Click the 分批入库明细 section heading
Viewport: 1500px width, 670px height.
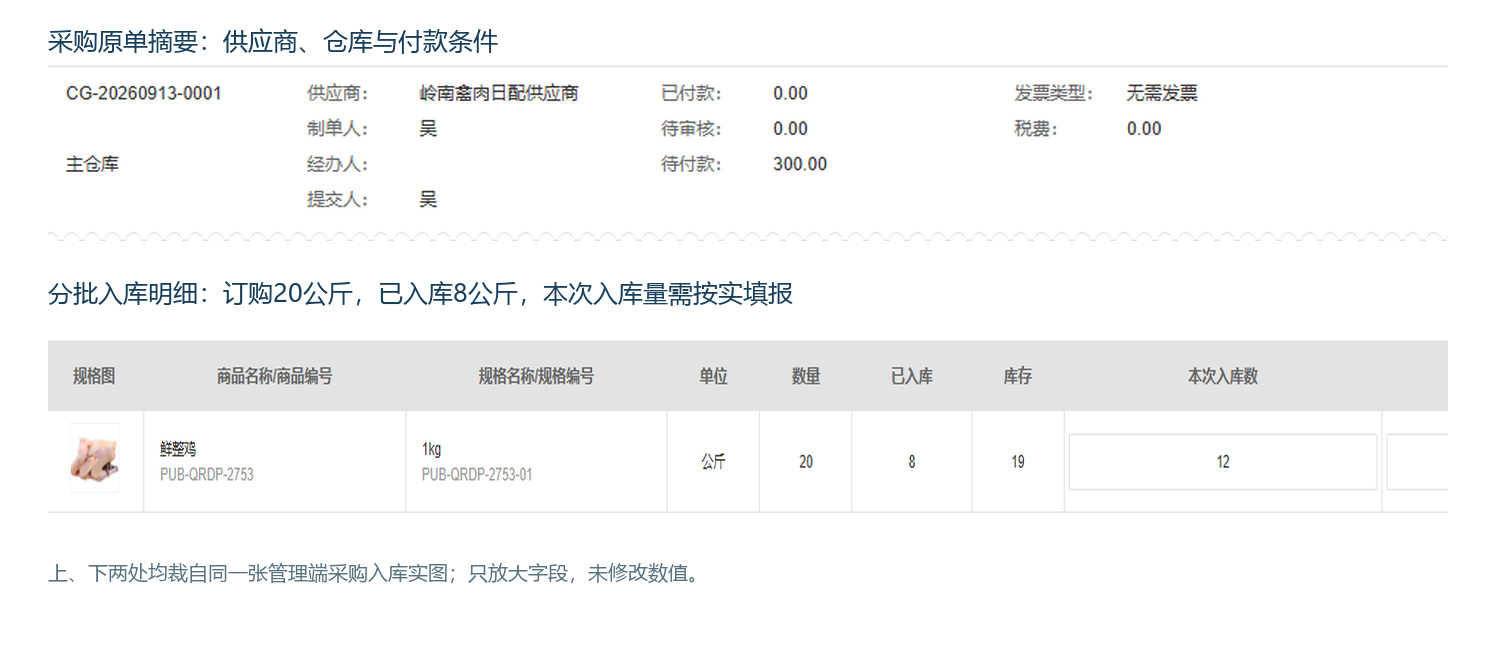pyautogui.click(x=420, y=294)
